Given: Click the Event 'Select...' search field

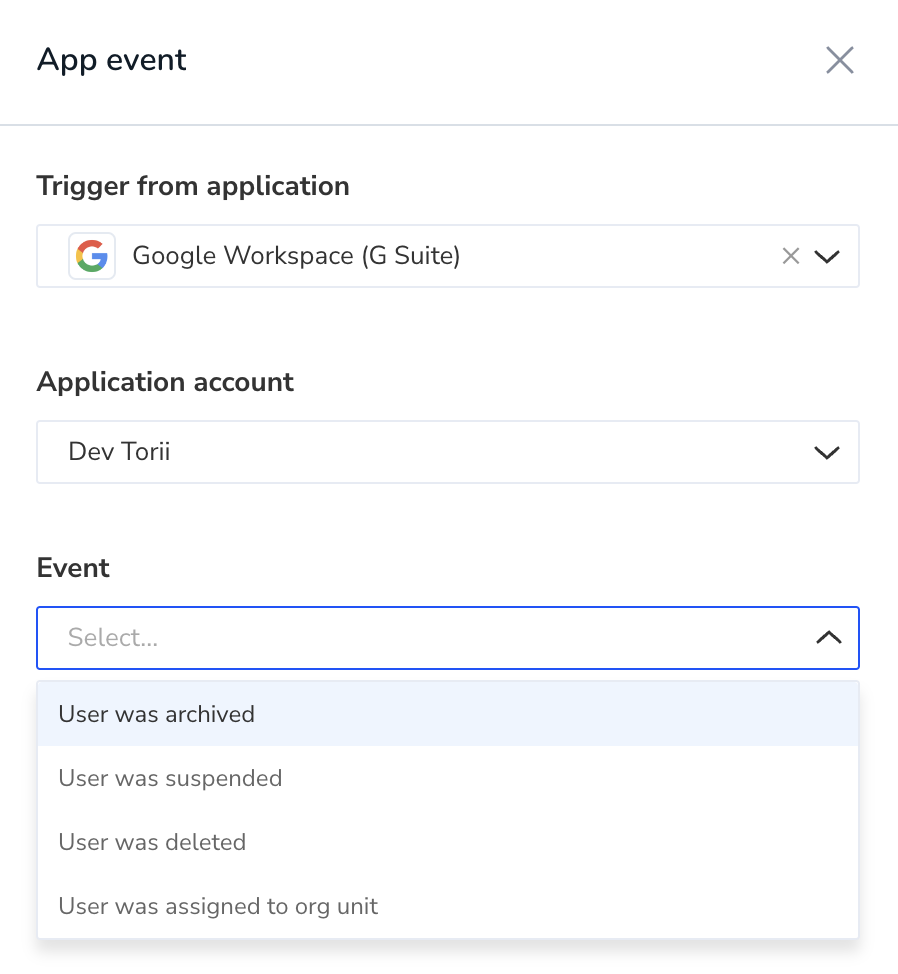Looking at the screenshot, I should 422,638.
